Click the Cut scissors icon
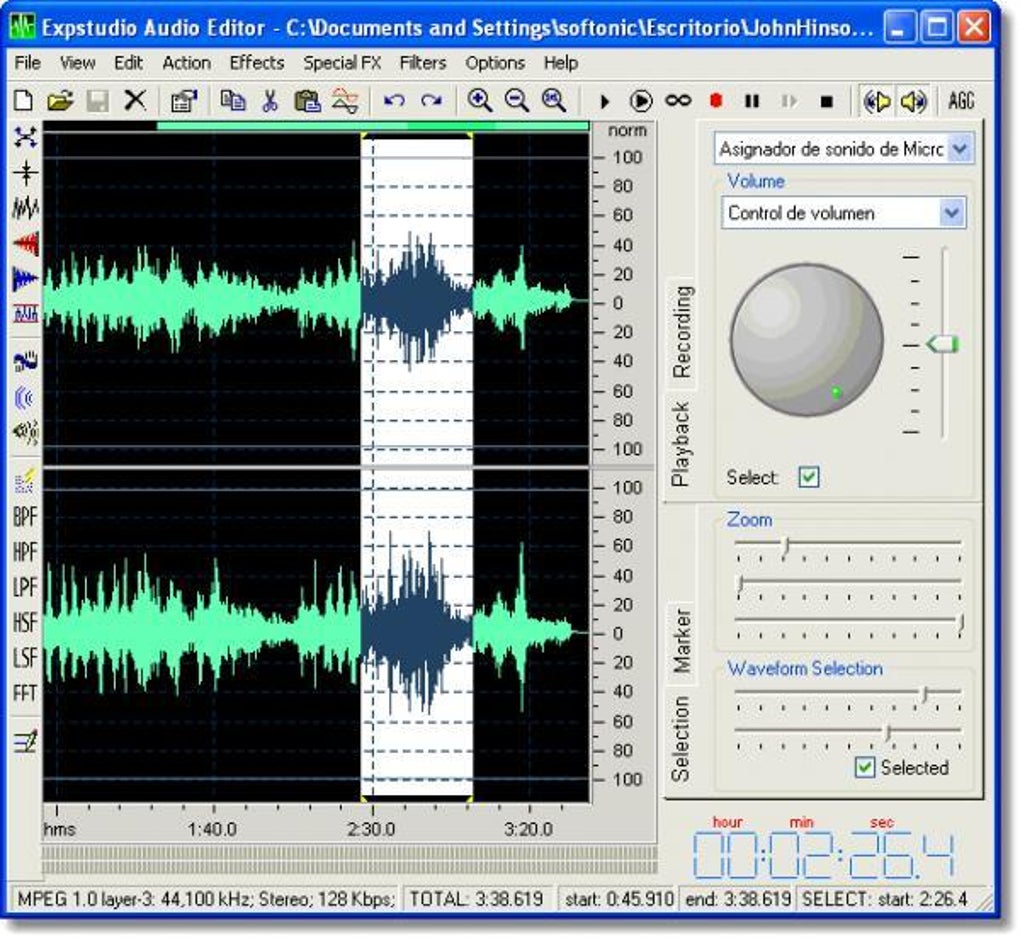 point(270,101)
